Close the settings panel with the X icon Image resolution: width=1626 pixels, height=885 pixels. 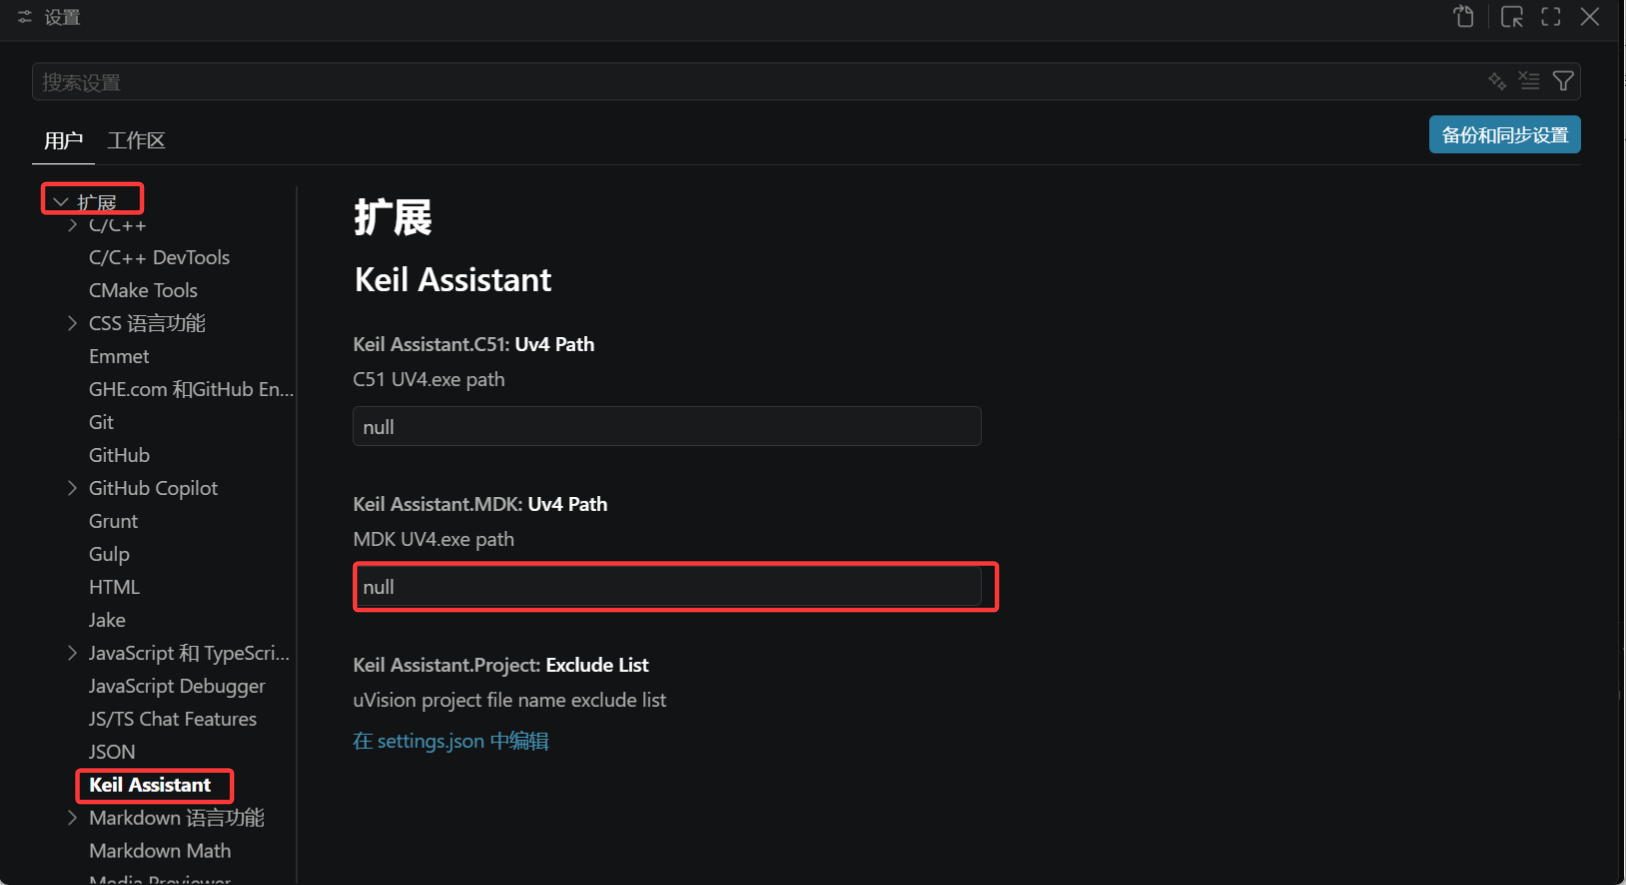coord(1590,17)
